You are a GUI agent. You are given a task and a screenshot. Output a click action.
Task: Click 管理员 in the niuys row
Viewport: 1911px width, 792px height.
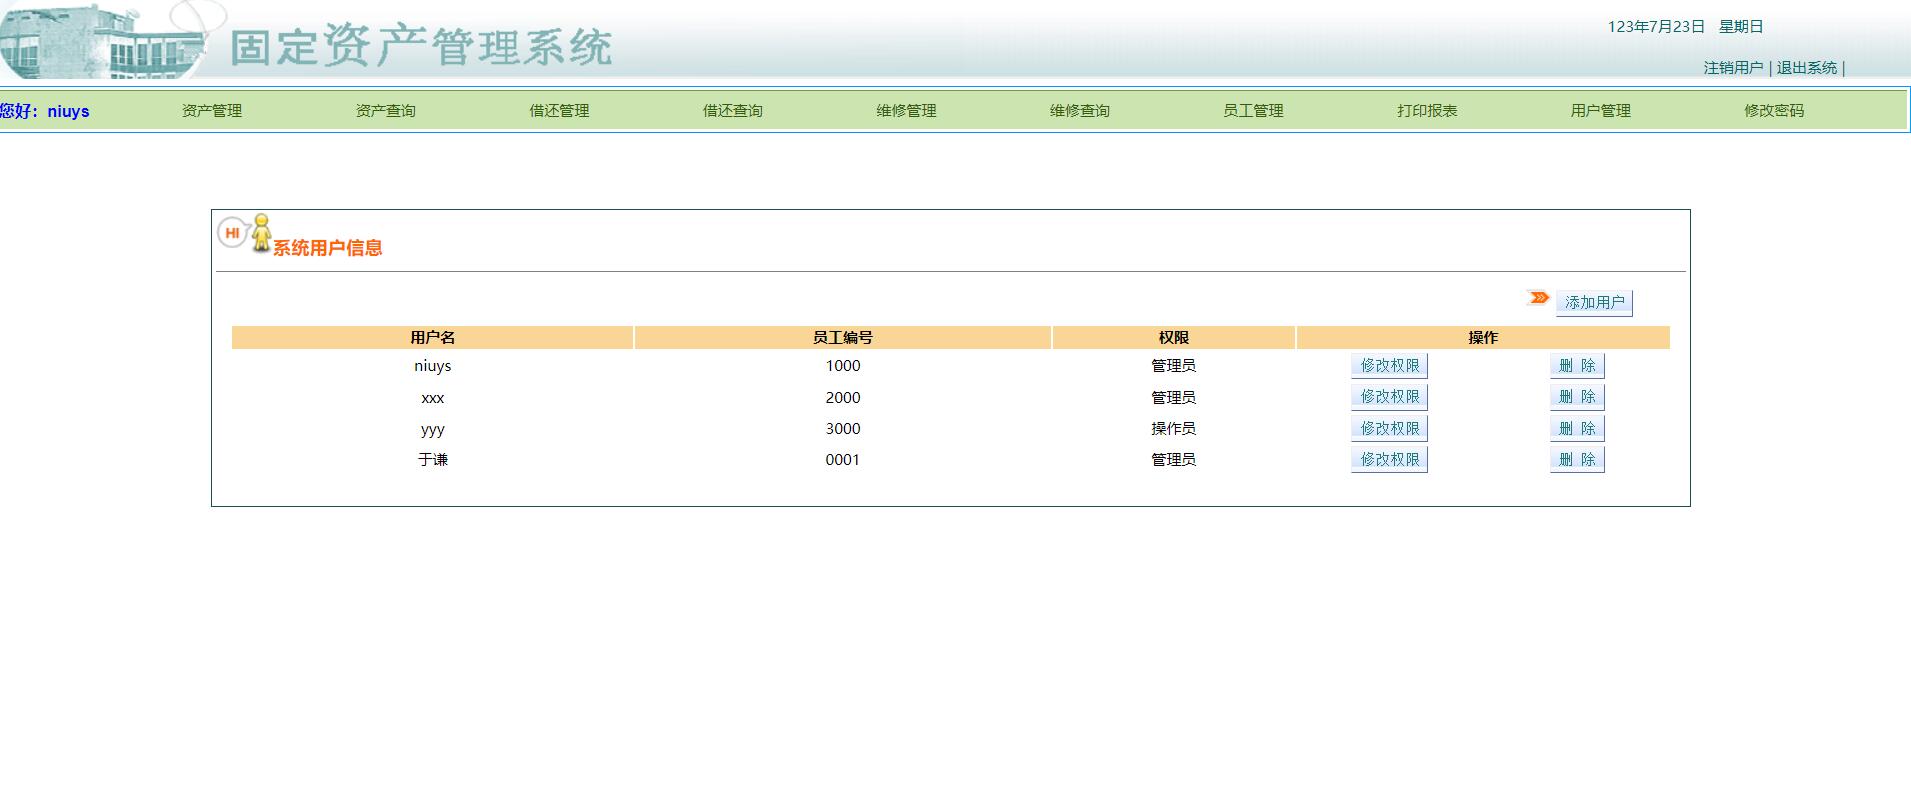(x=1173, y=366)
